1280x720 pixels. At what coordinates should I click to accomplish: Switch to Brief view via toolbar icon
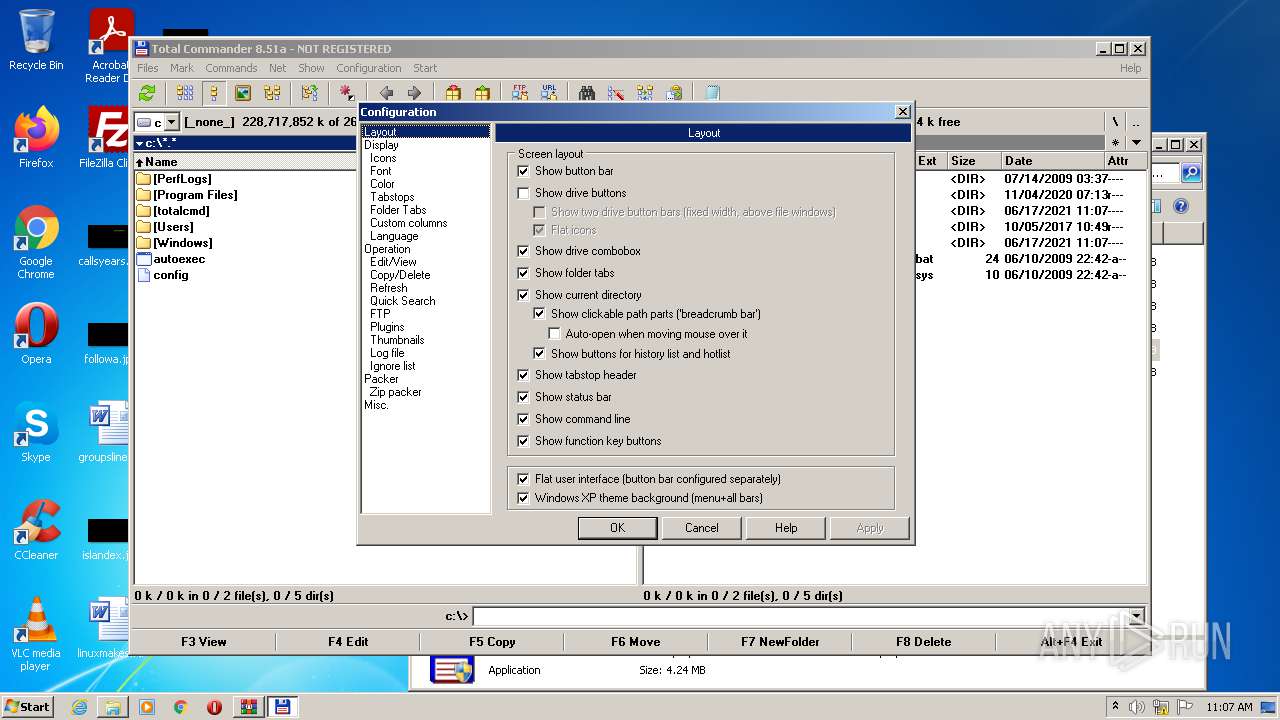pos(185,93)
